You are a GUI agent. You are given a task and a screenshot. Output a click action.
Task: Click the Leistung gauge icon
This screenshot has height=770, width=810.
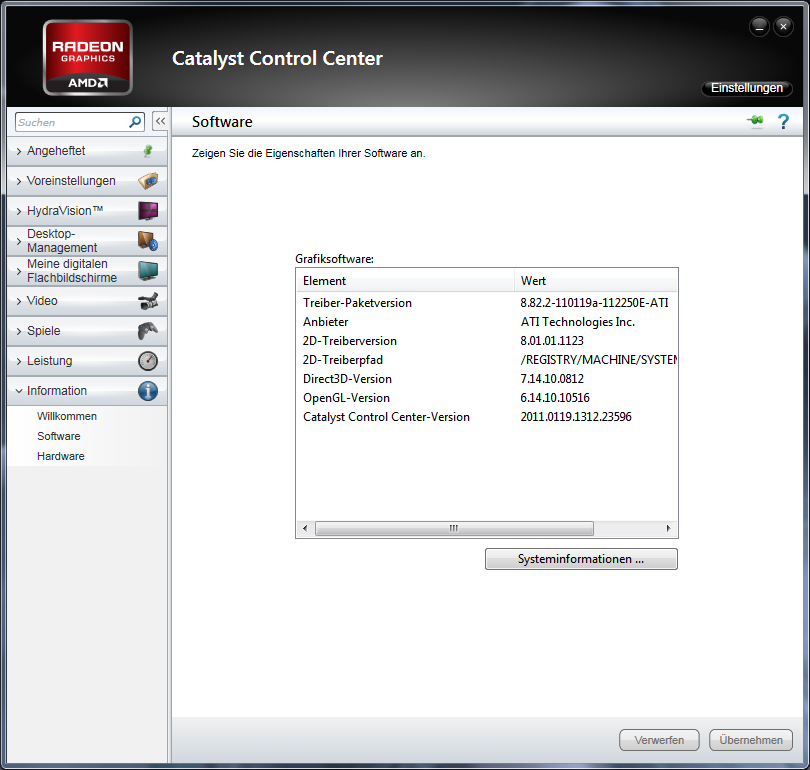pos(148,360)
